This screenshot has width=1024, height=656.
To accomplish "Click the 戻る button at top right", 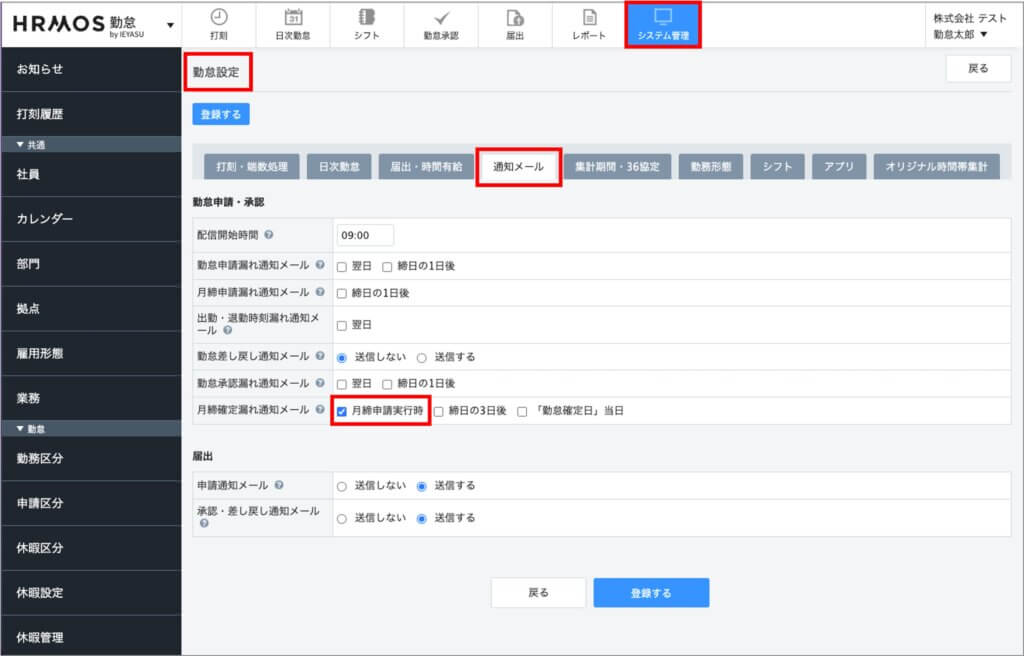I will tap(978, 69).
